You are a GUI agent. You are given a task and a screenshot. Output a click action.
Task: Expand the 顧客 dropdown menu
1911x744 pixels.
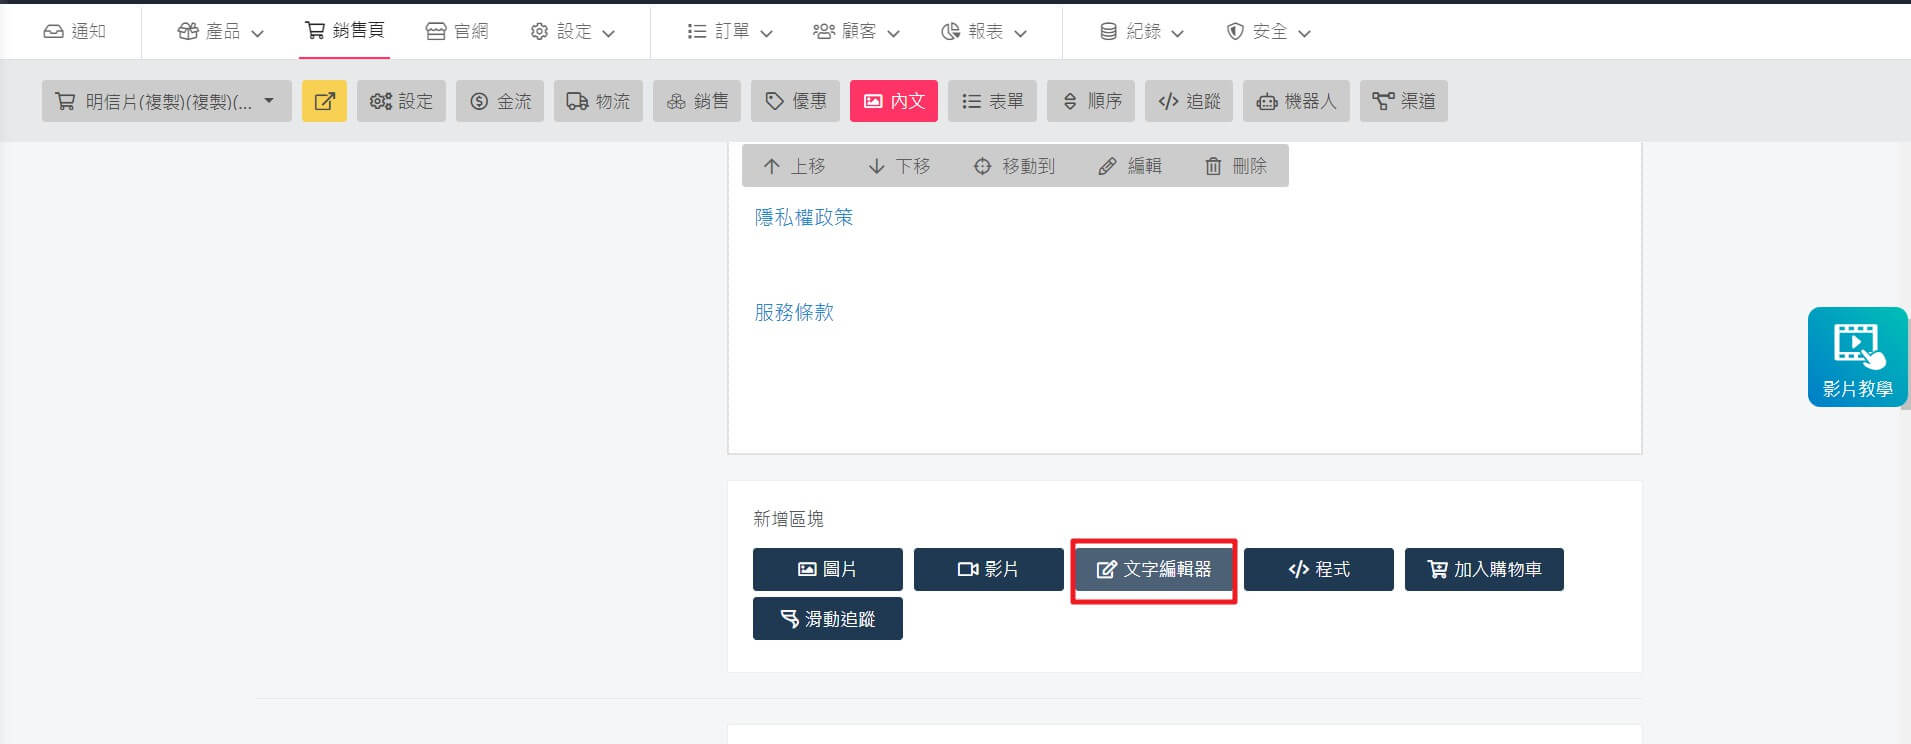(856, 32)
